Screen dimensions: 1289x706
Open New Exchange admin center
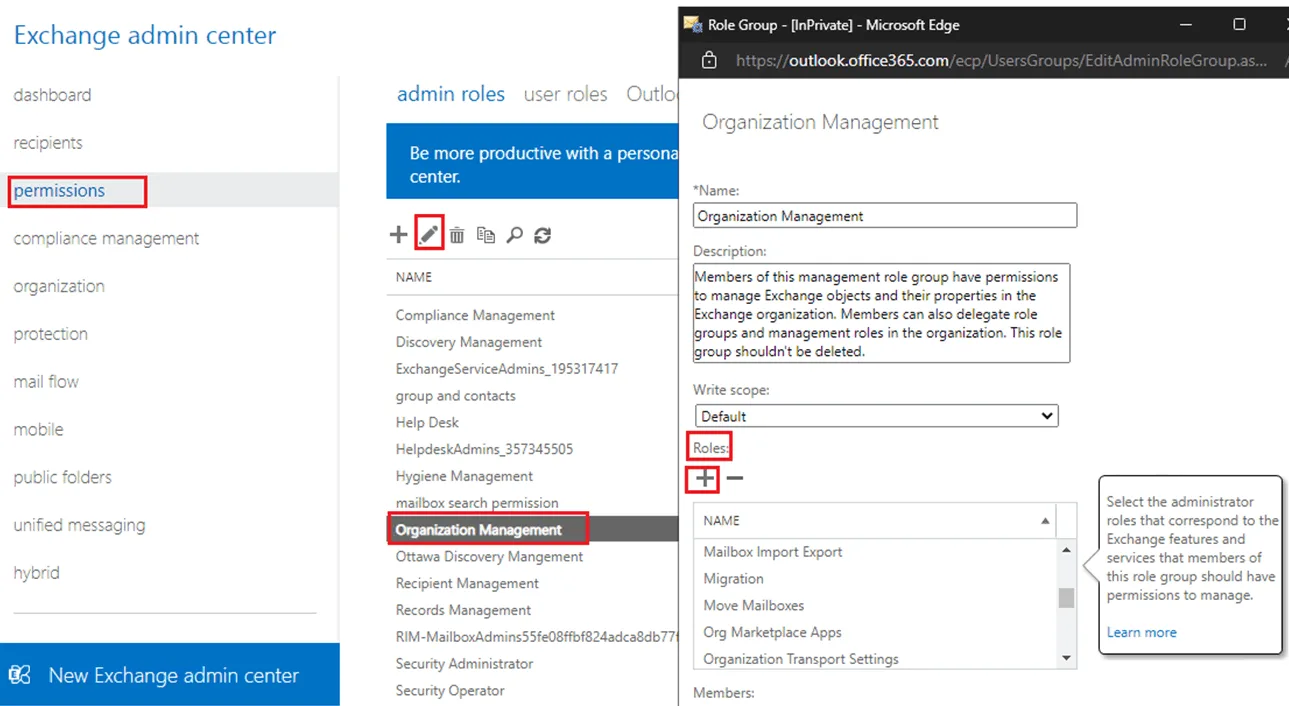pos(172,675)
